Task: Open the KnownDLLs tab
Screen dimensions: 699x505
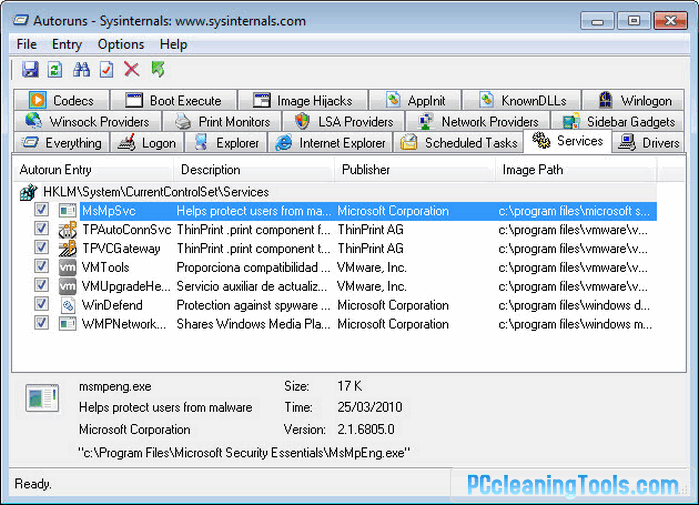Action: (522, 100)
